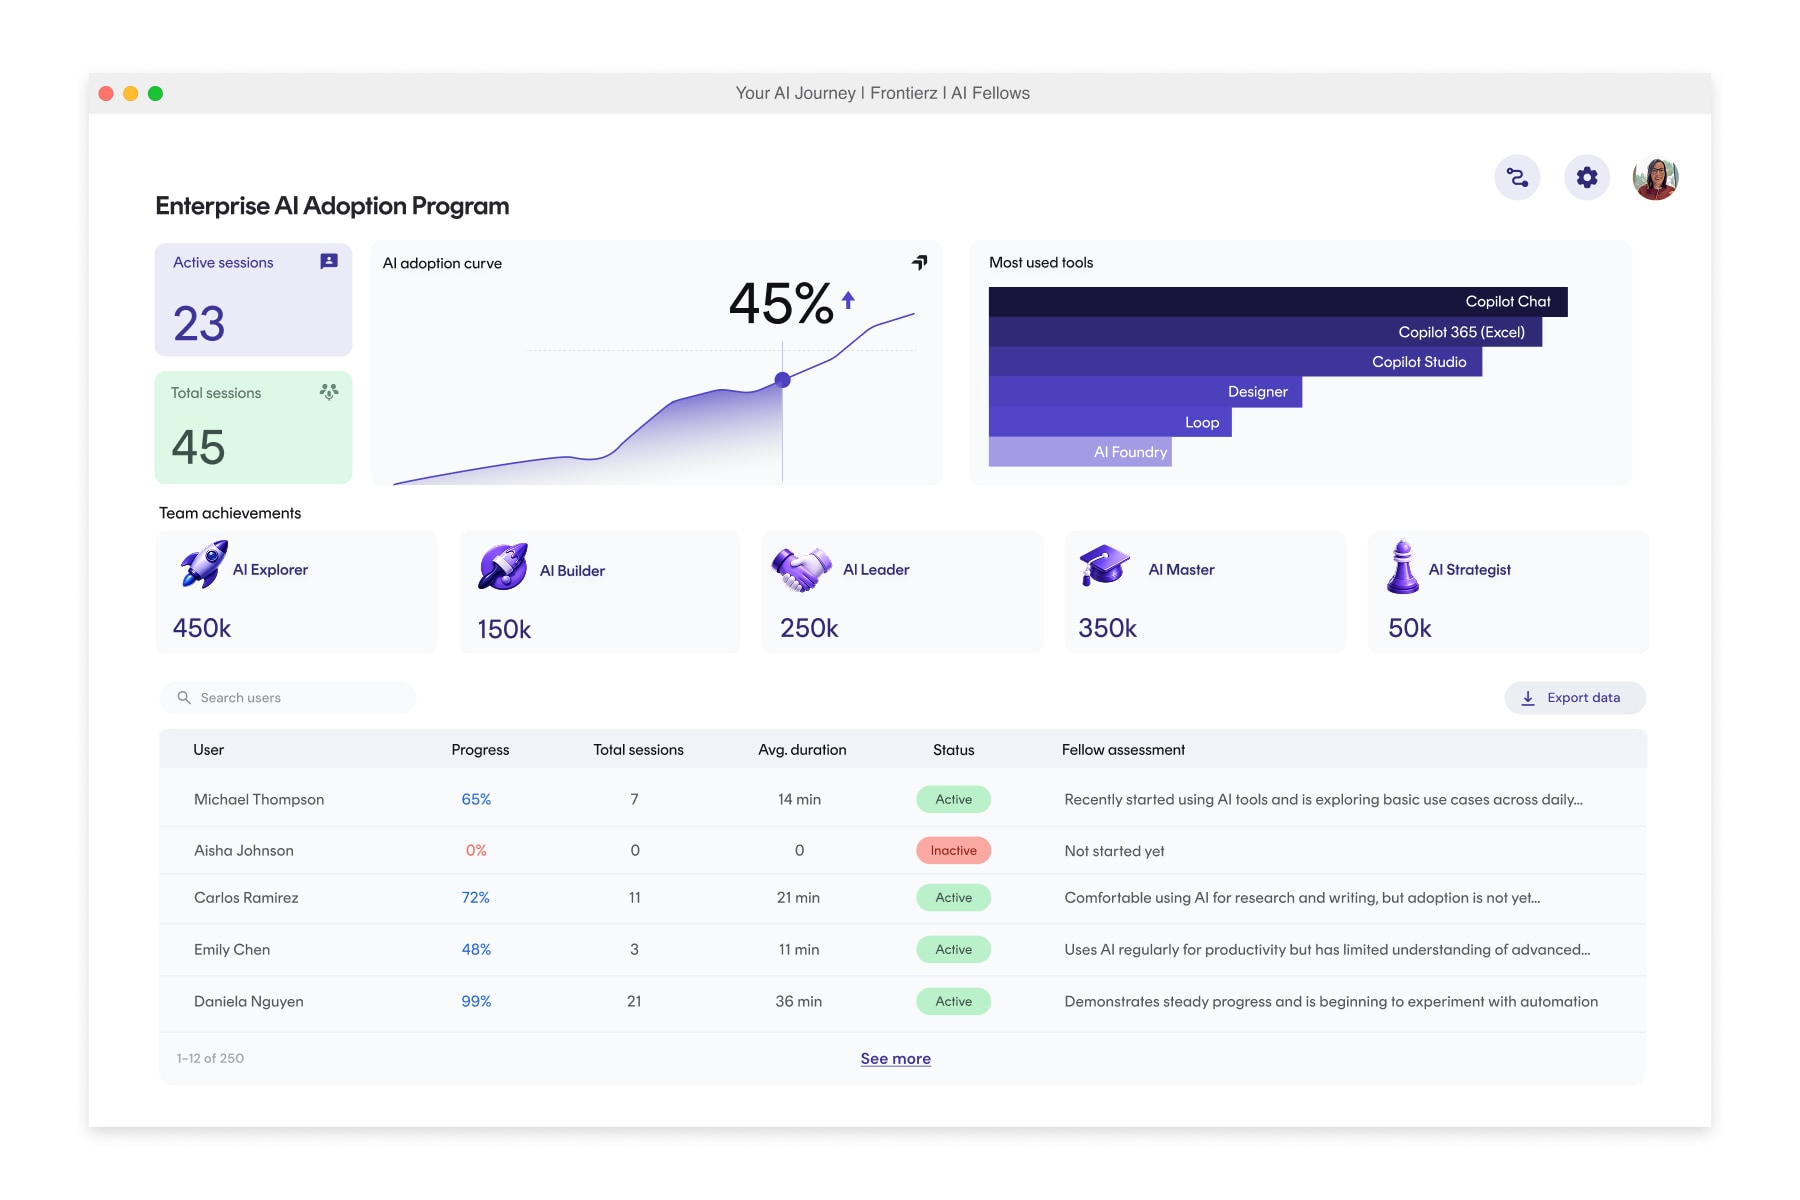Open the journey path icon in header
This screenshot has width=1800, height=1200.
pyautogui.click(x=1517, y=178)
